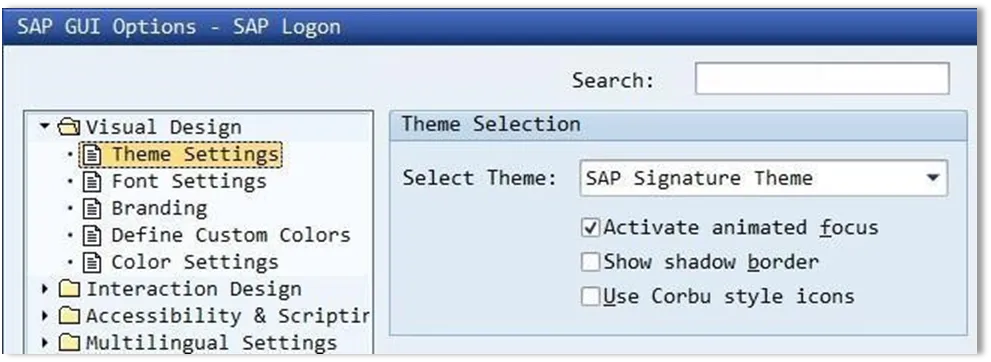Image resolution: width=991 pixels, height=362 pixels.
Task: Click the Branding document icon
Action: 93,209
